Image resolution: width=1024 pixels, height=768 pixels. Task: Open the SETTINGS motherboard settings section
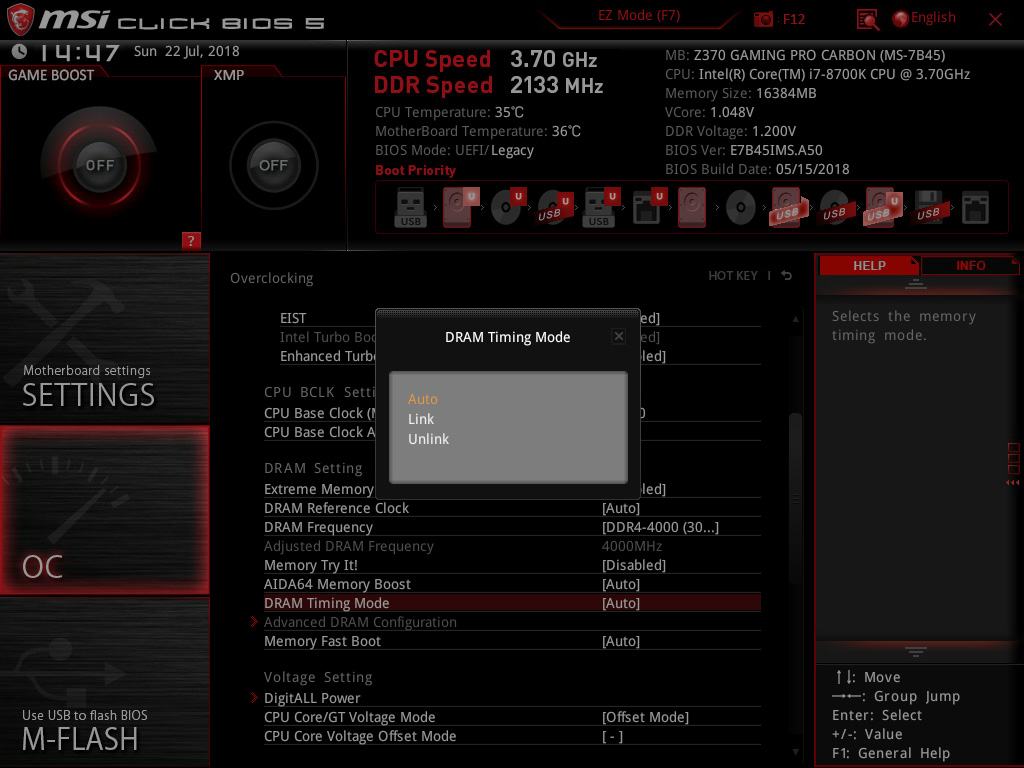point(104,338)
